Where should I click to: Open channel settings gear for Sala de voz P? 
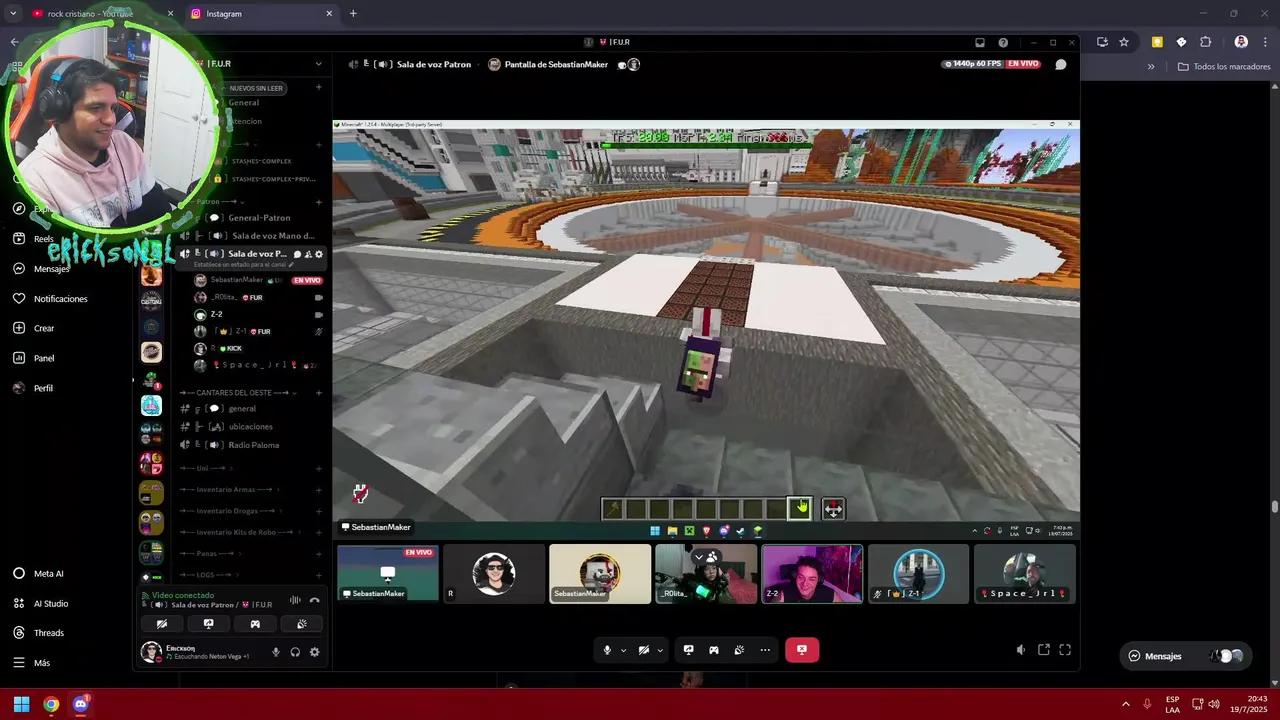click(320, 254)
